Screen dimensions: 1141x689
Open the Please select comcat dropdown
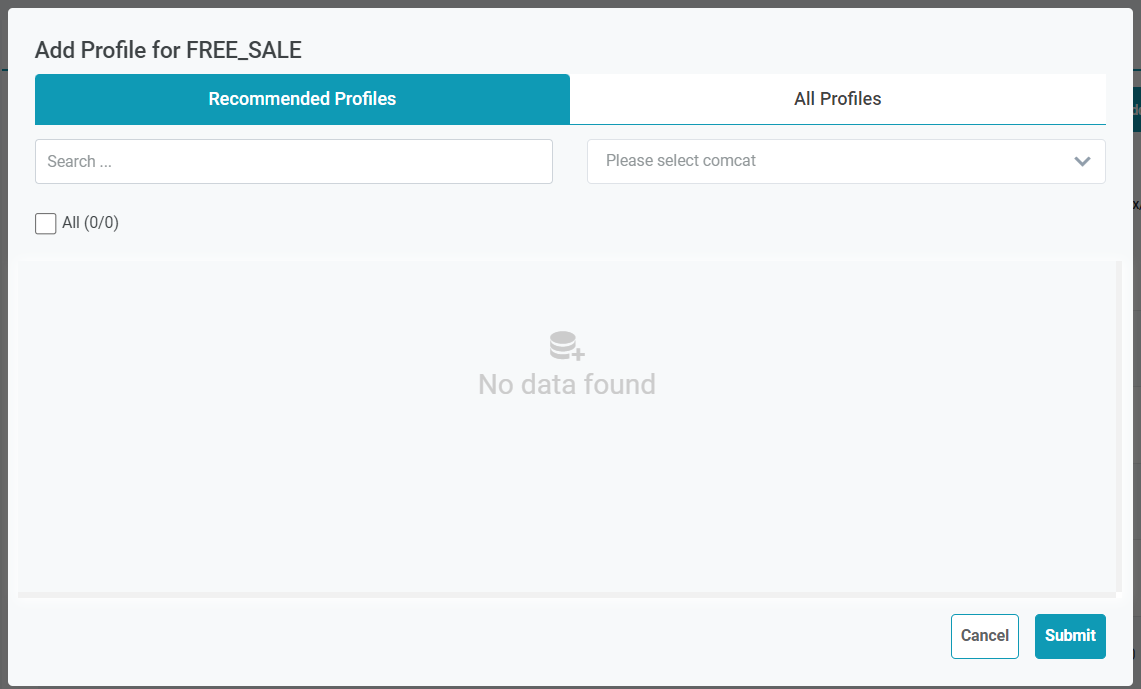(x=845, y=161)
